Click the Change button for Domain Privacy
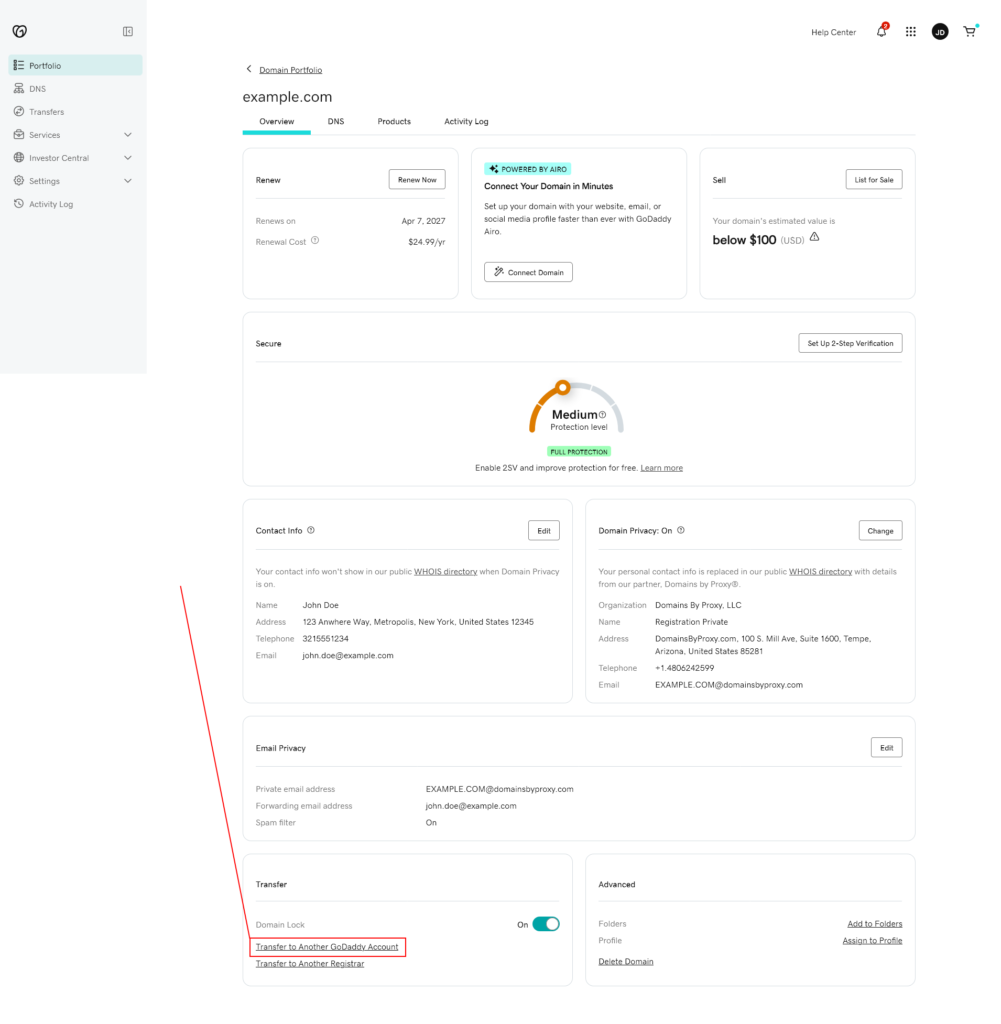 [880, 530]
